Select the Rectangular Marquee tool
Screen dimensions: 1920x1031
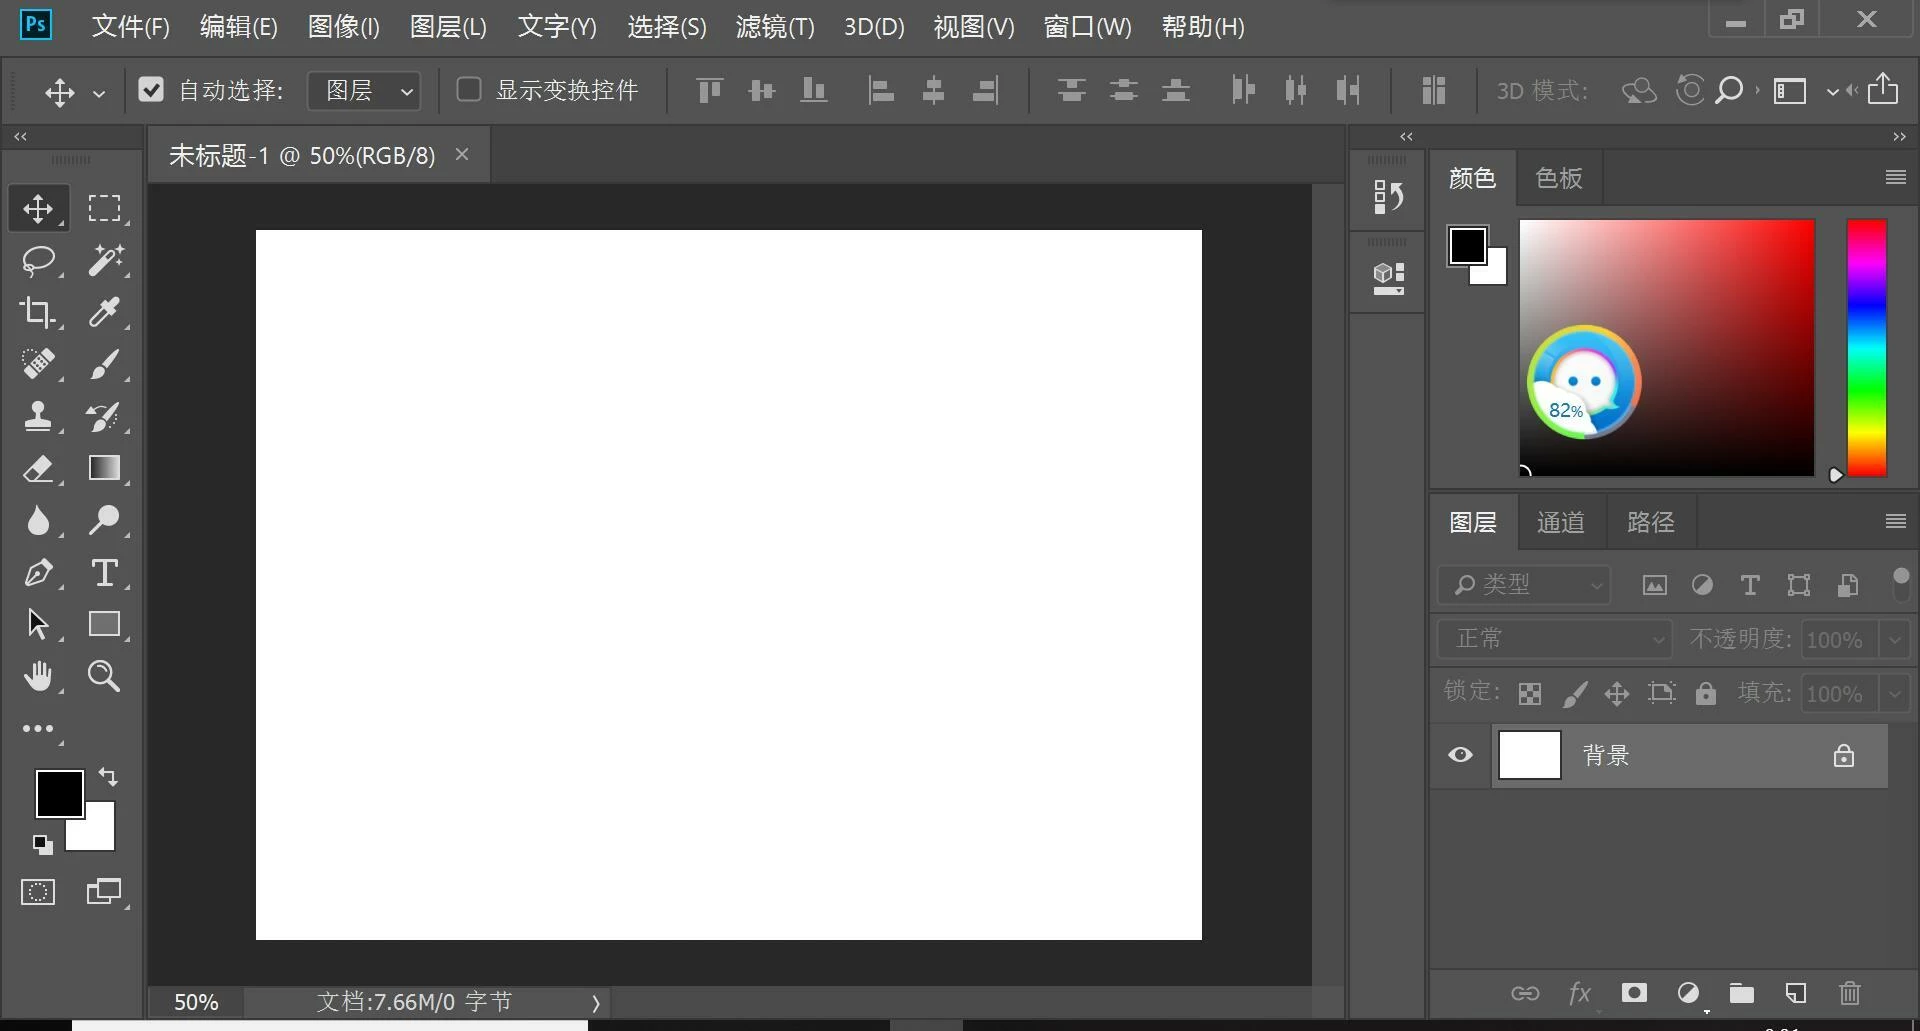(x=104, y=208)
